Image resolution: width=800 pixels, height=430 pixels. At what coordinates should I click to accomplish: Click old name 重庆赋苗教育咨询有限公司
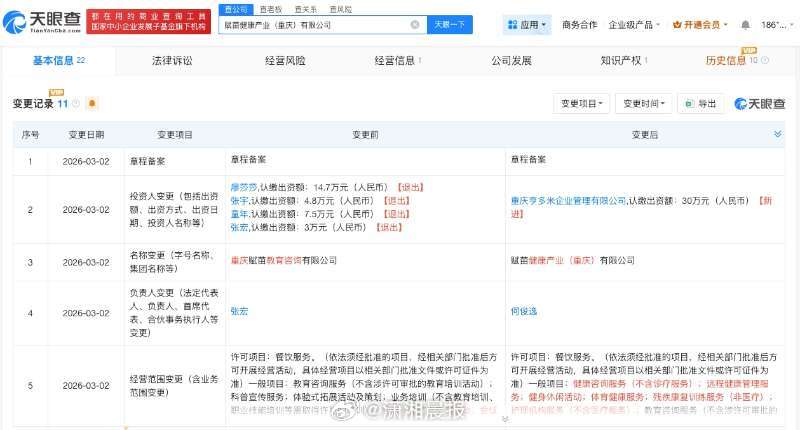[284, 260]
